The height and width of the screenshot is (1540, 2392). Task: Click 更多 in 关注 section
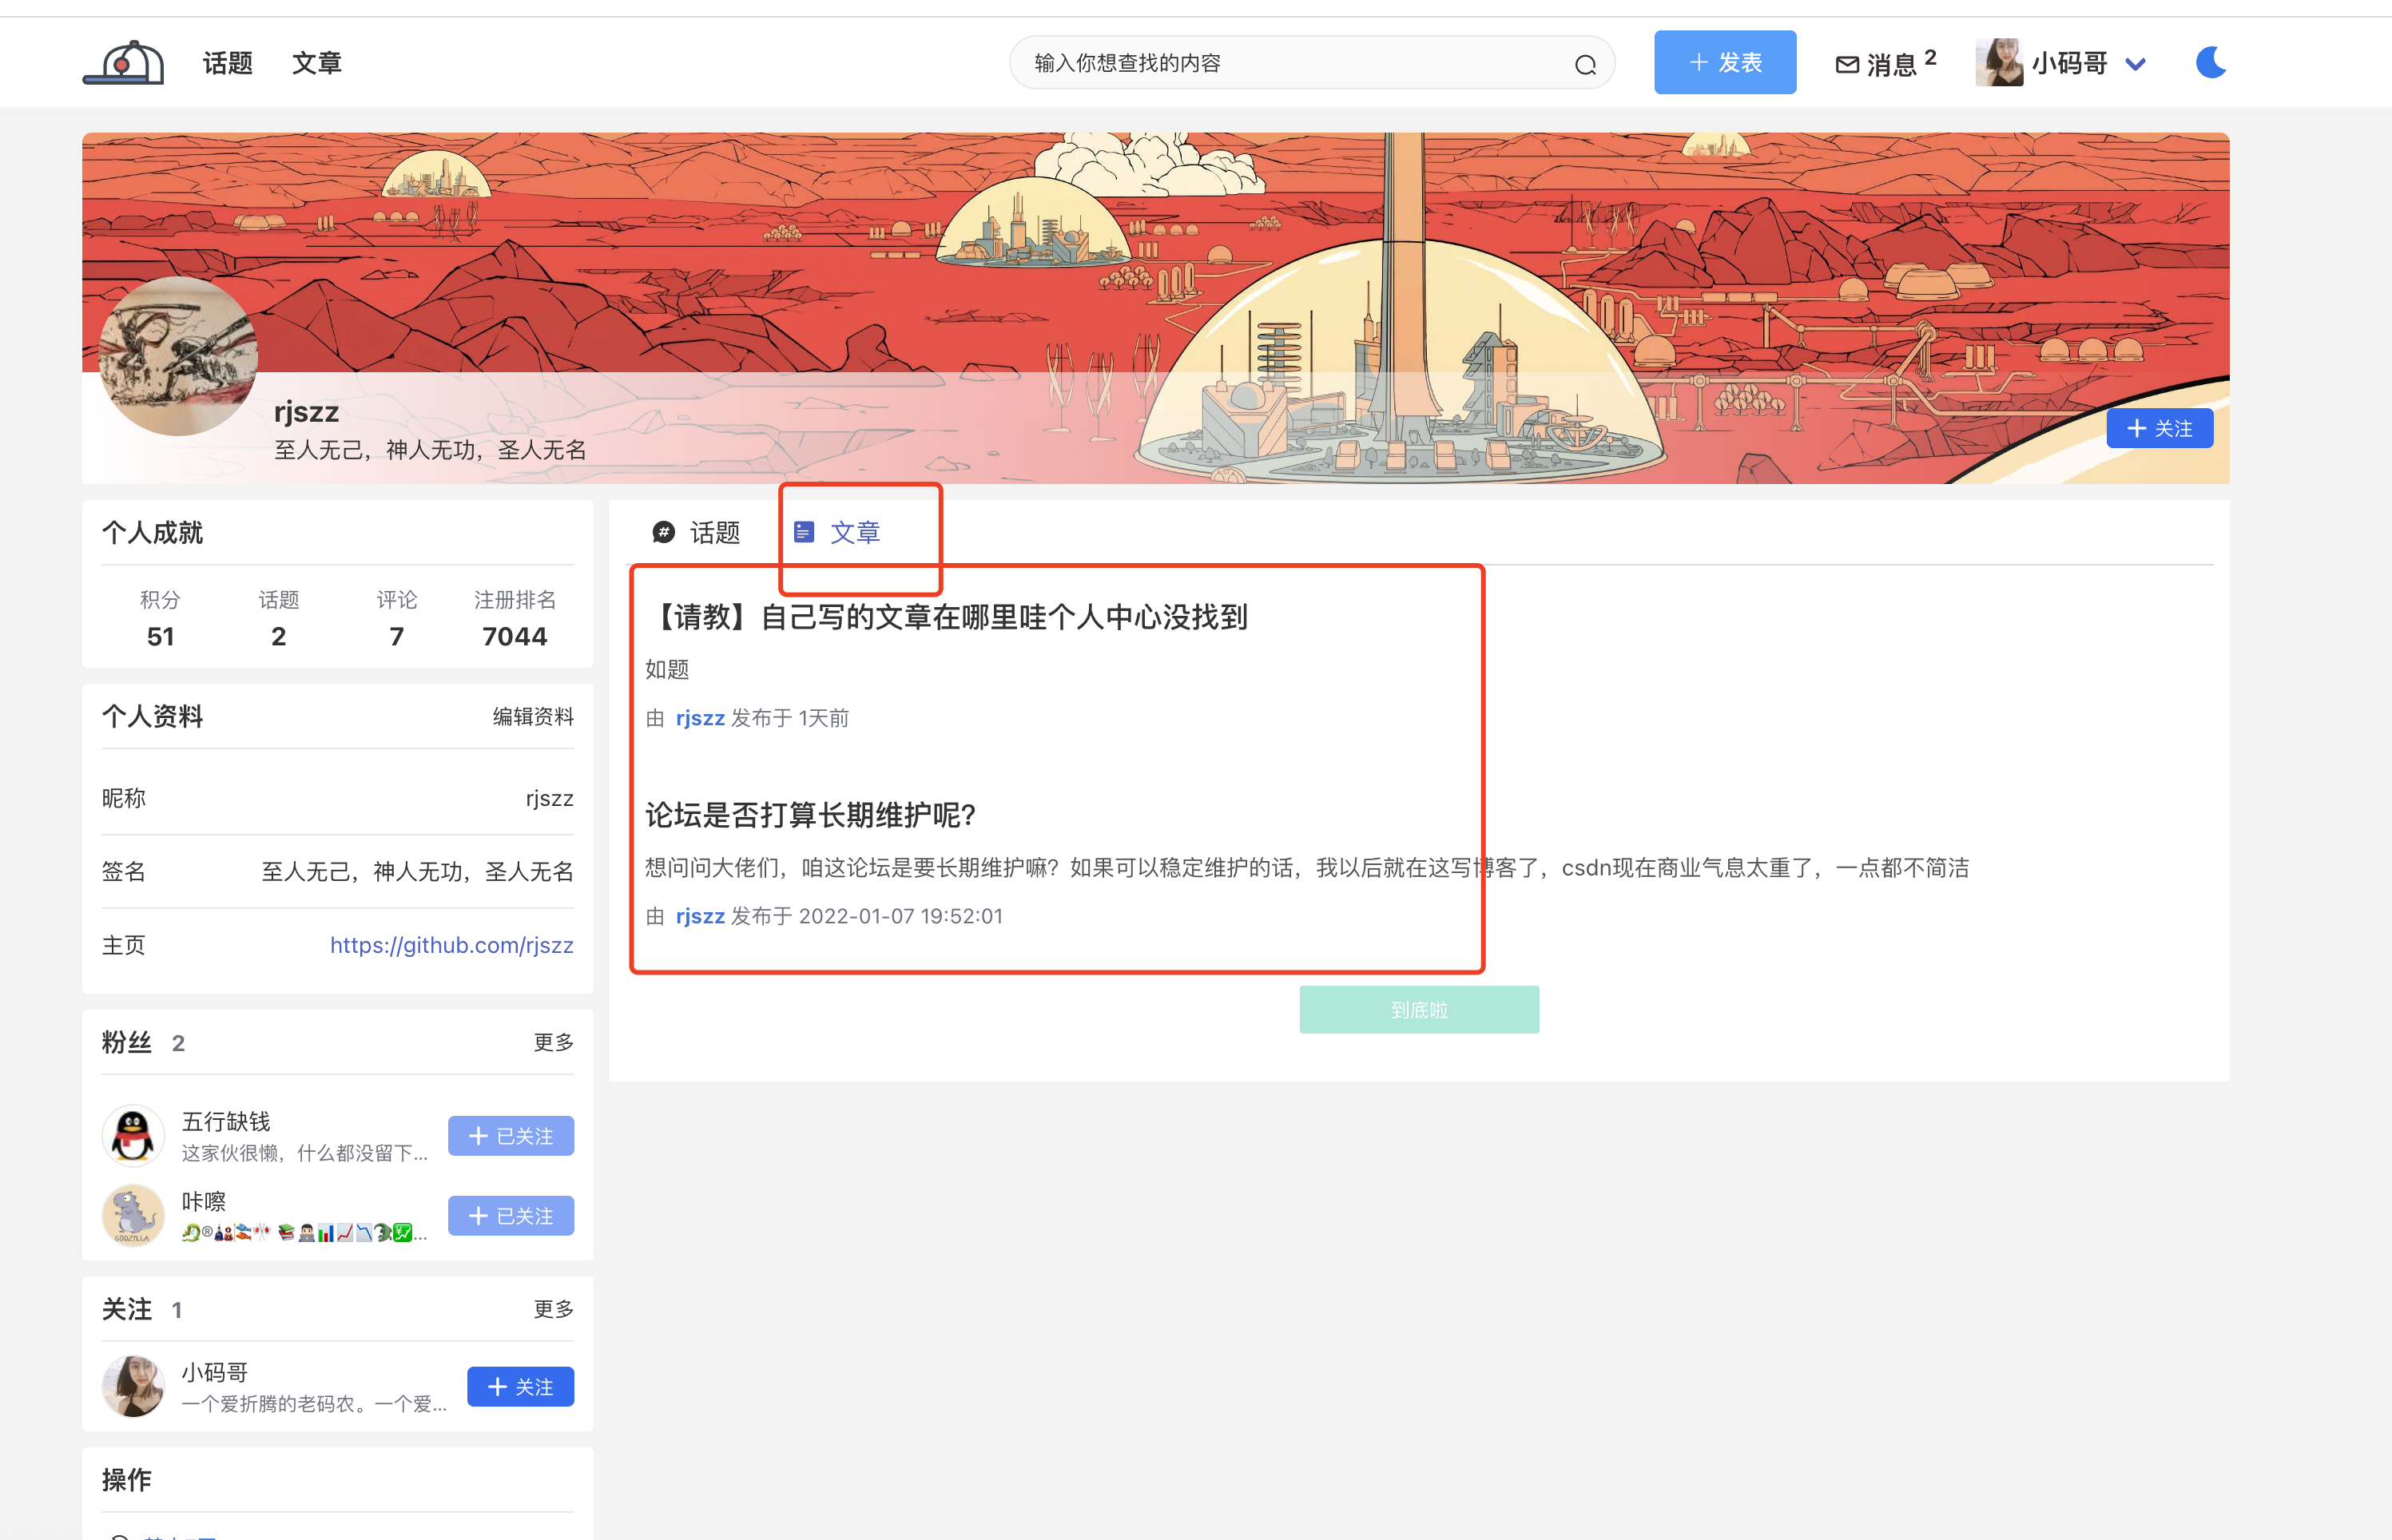click(x=554, y=1309)
